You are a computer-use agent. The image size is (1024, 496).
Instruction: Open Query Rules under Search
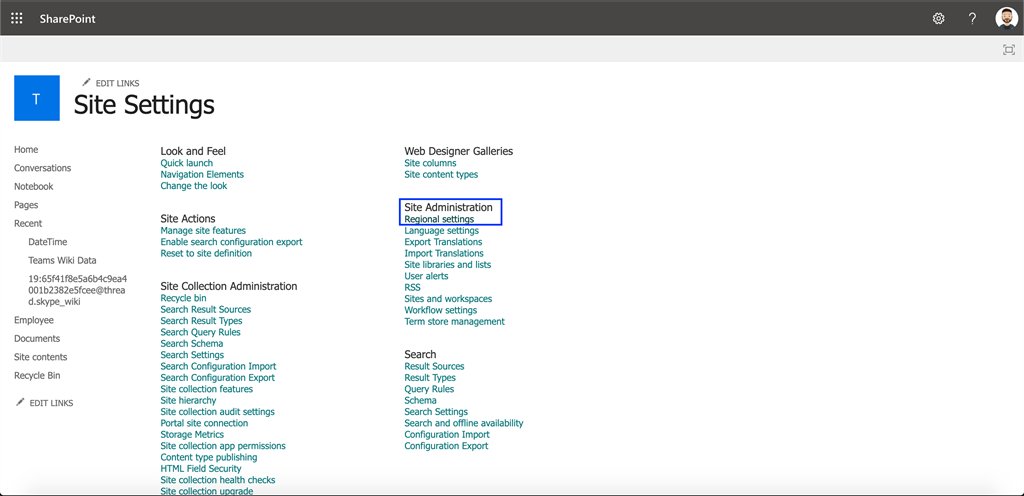[429, 388]
